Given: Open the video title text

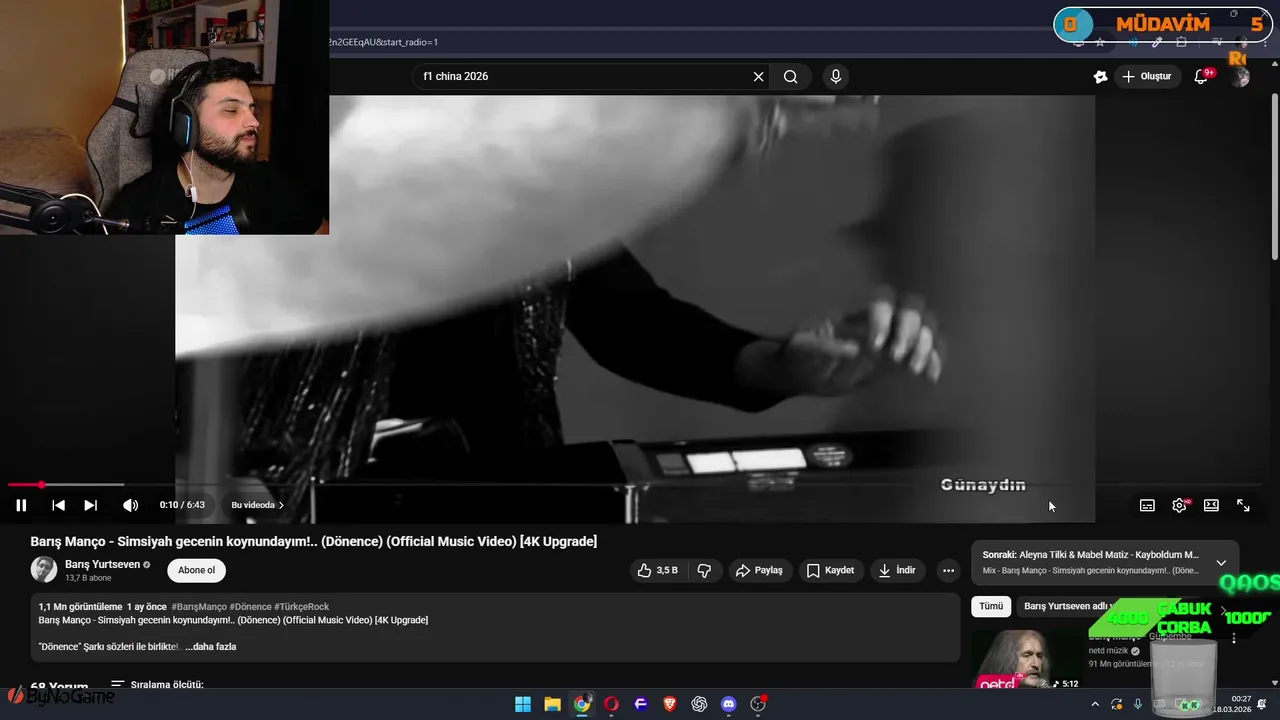Looking at the screenshot, I should pyautogui.click(x=314, y=541).
